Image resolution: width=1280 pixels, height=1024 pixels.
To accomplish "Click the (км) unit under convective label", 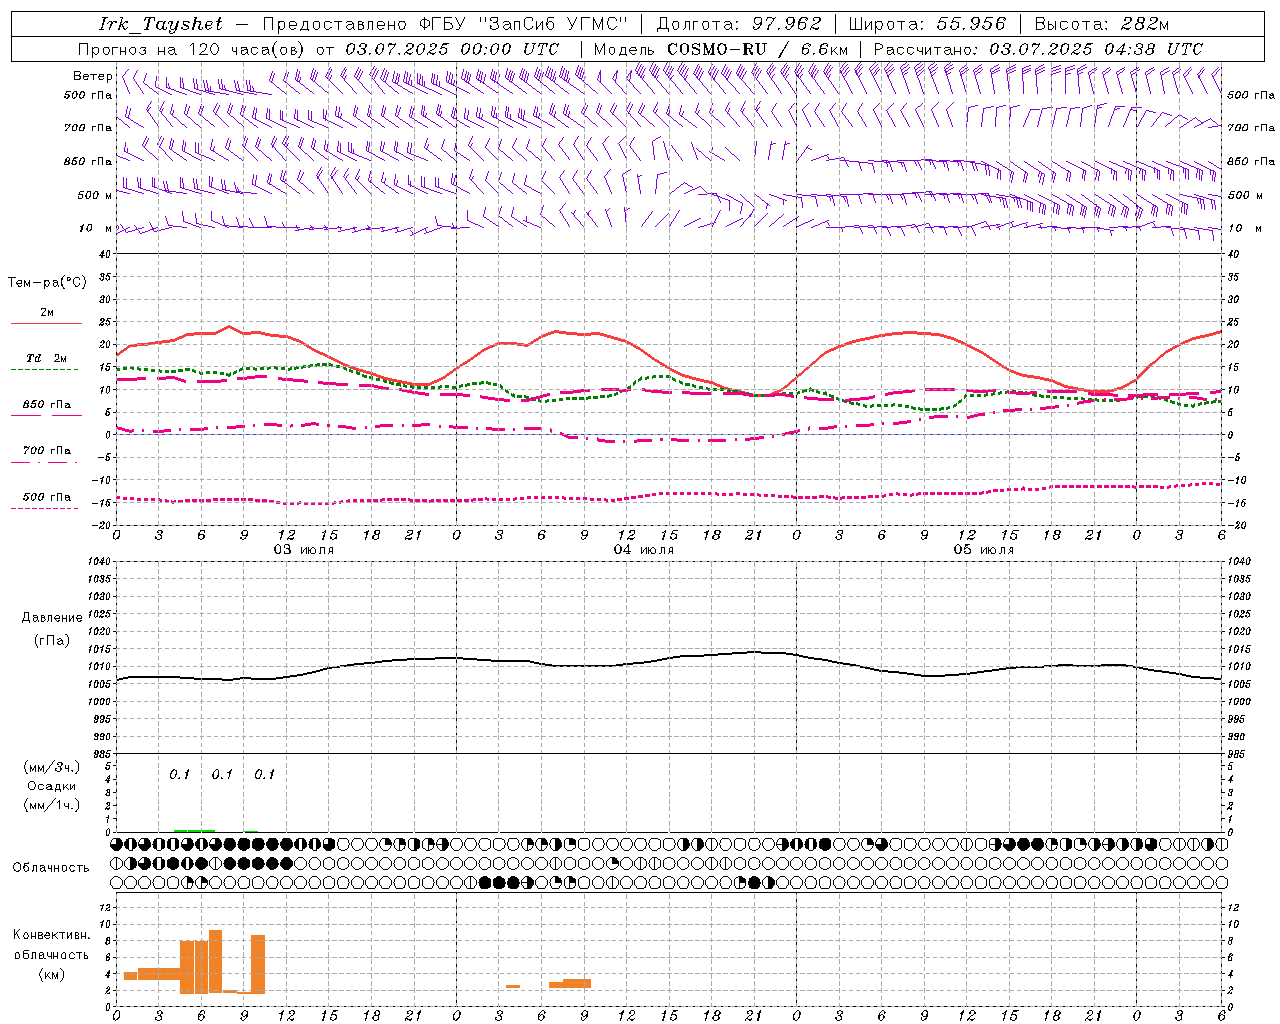I will tap(51, 974).
